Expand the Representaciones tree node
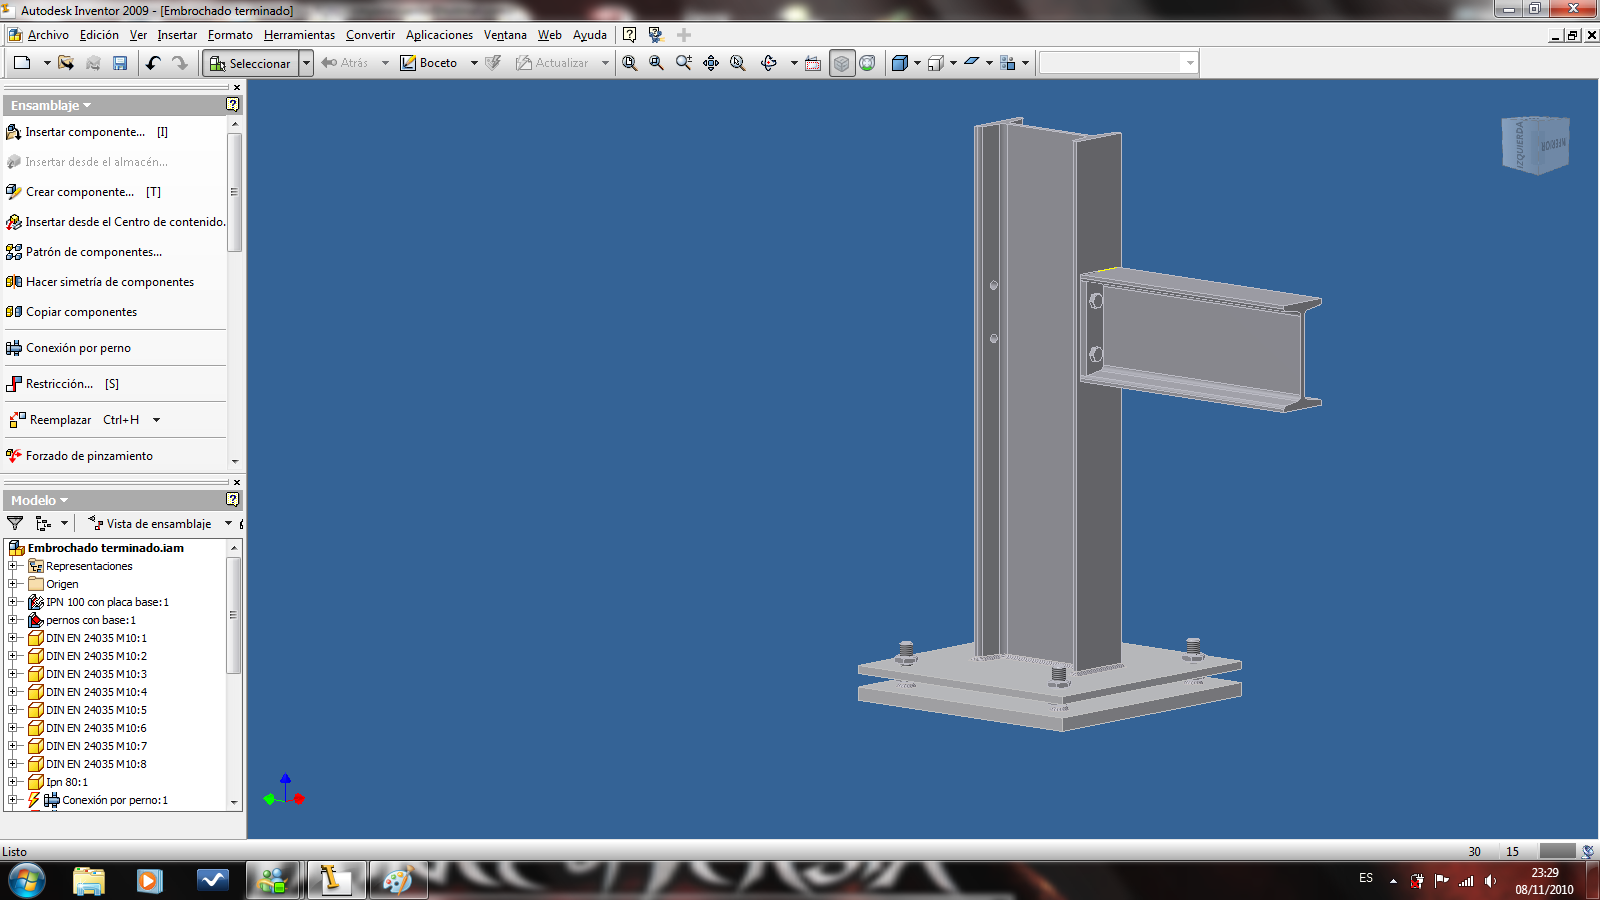This screenshot has height=900, width=1600. 13,566
